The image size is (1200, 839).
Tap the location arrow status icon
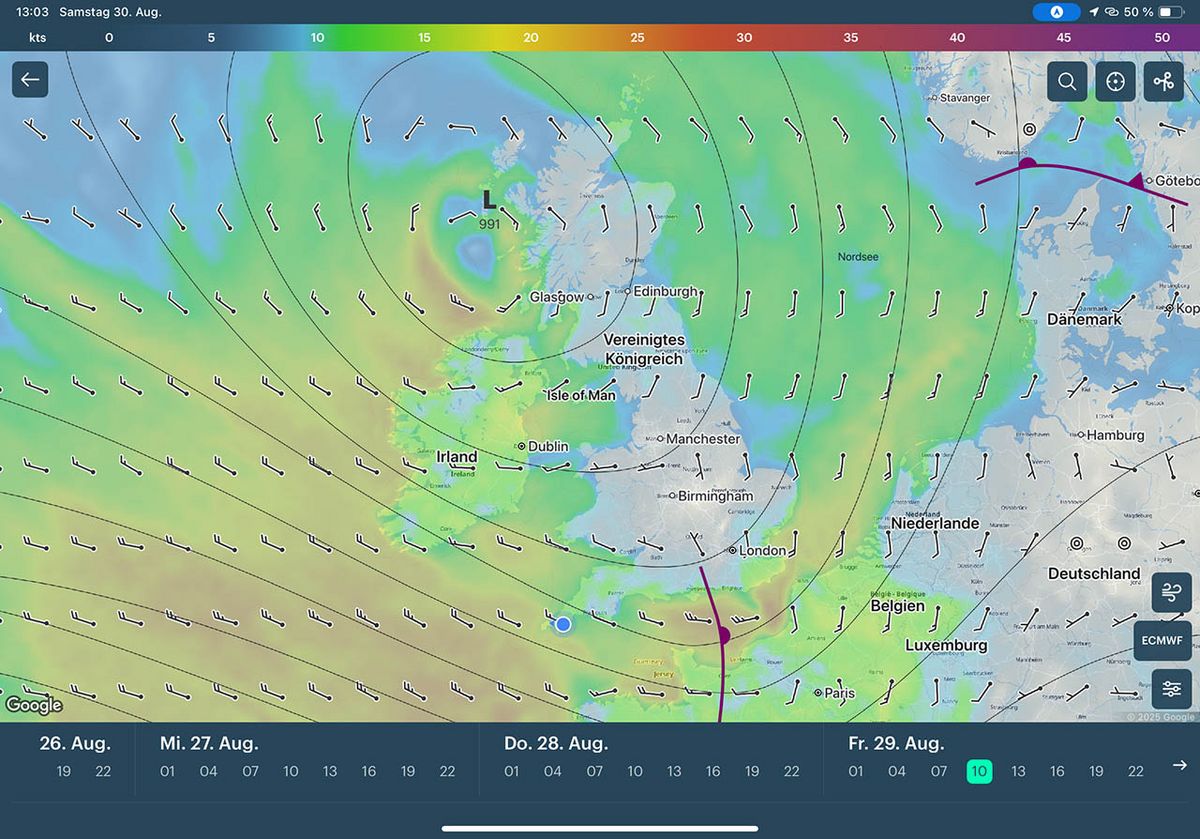(x=1094, y=12)
